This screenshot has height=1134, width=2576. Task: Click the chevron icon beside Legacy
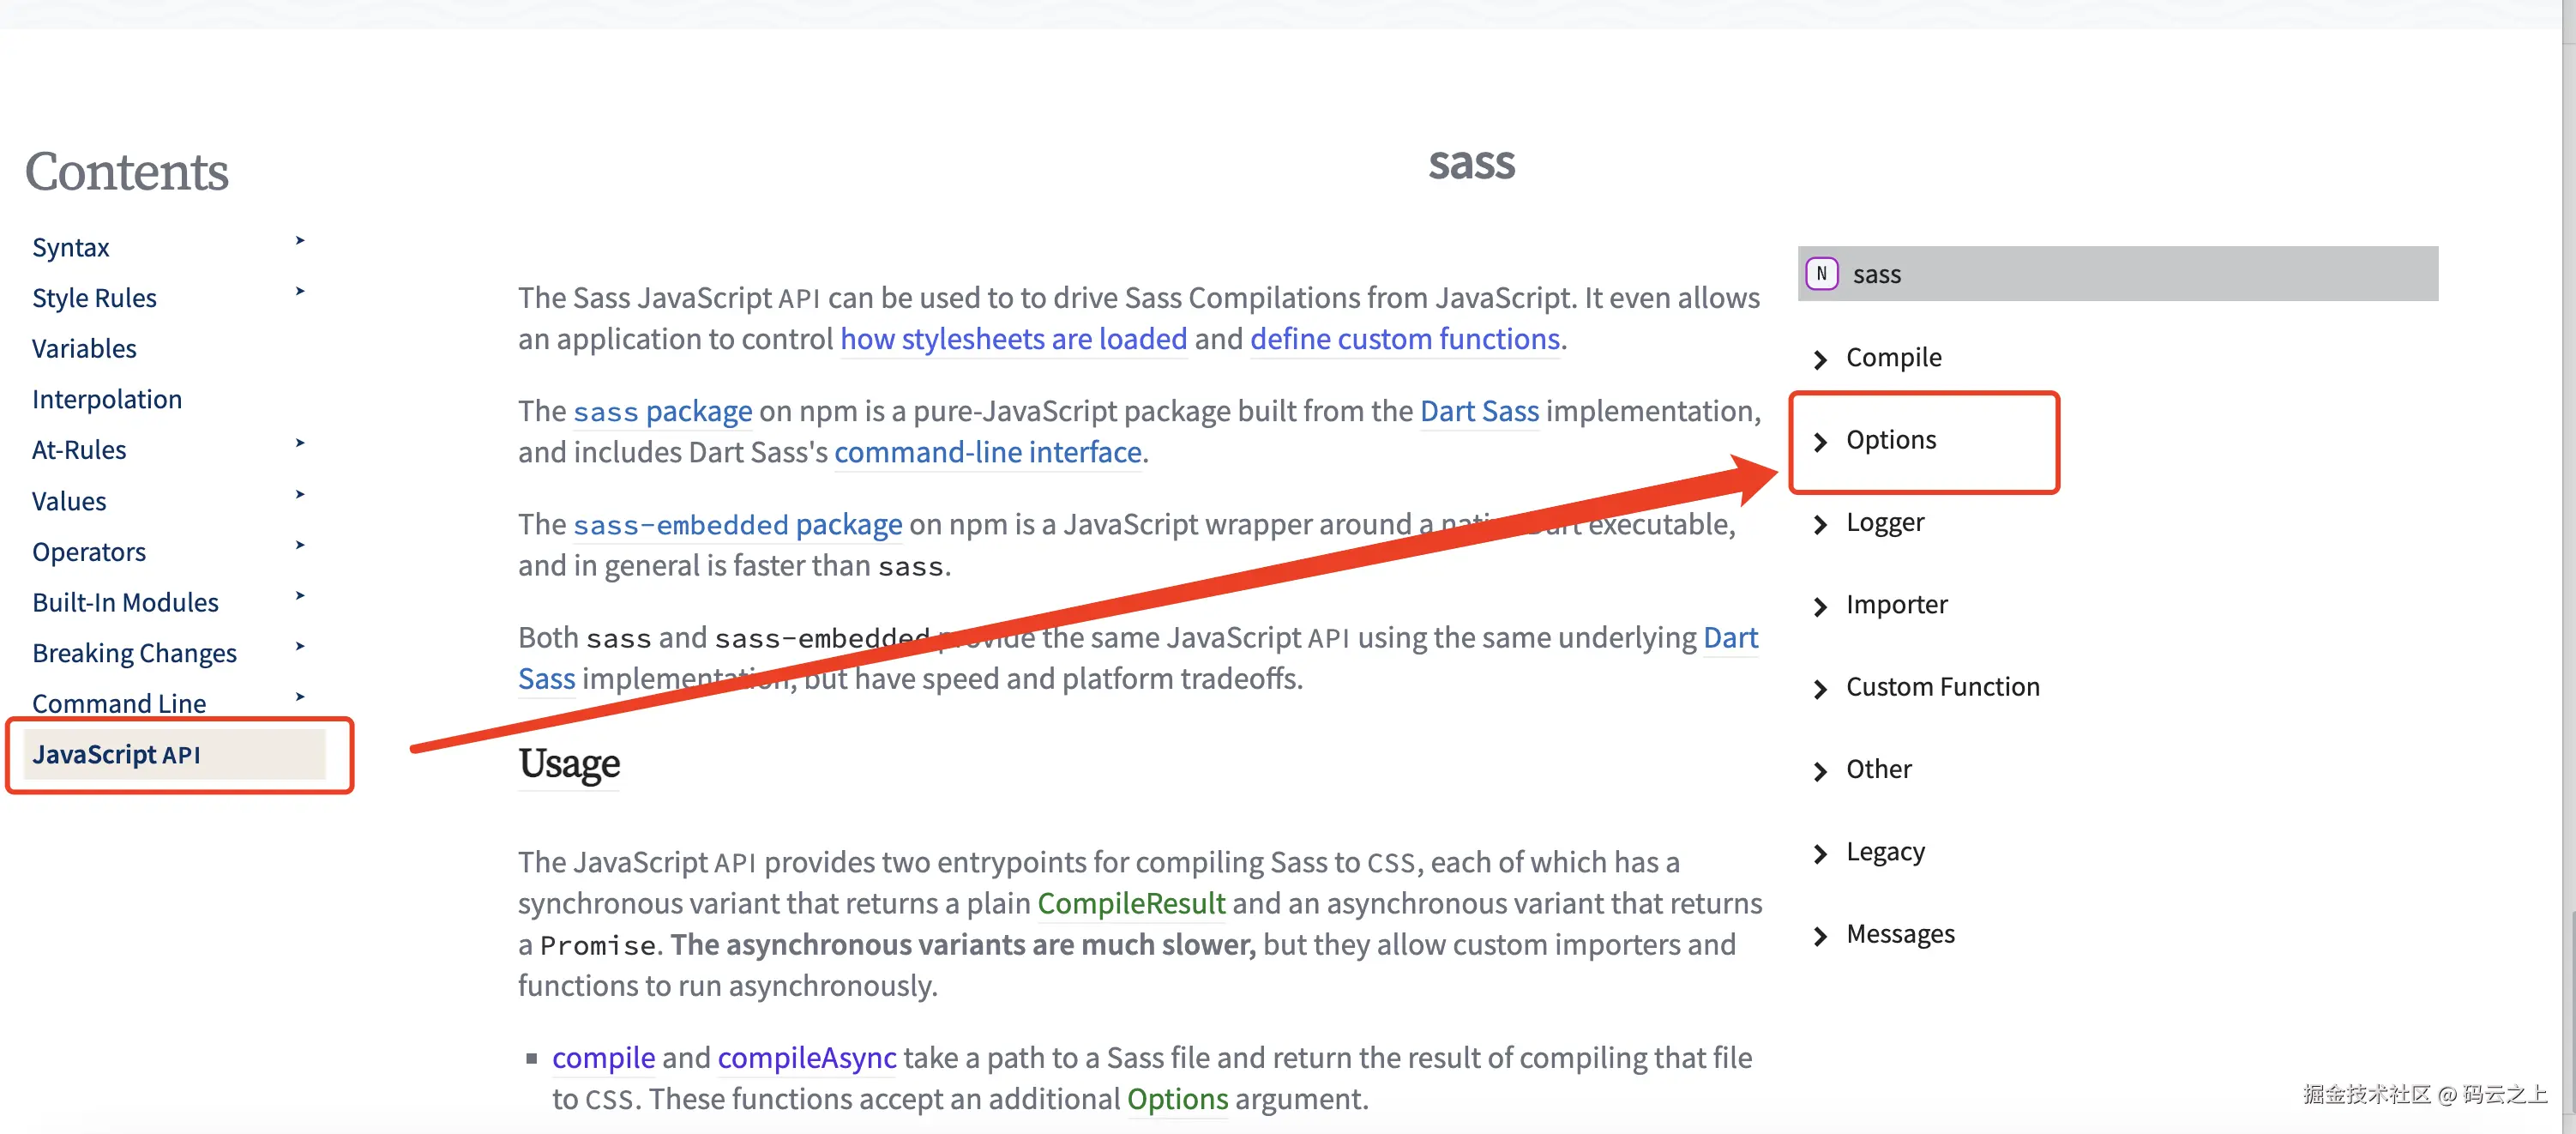point(1820,853)
